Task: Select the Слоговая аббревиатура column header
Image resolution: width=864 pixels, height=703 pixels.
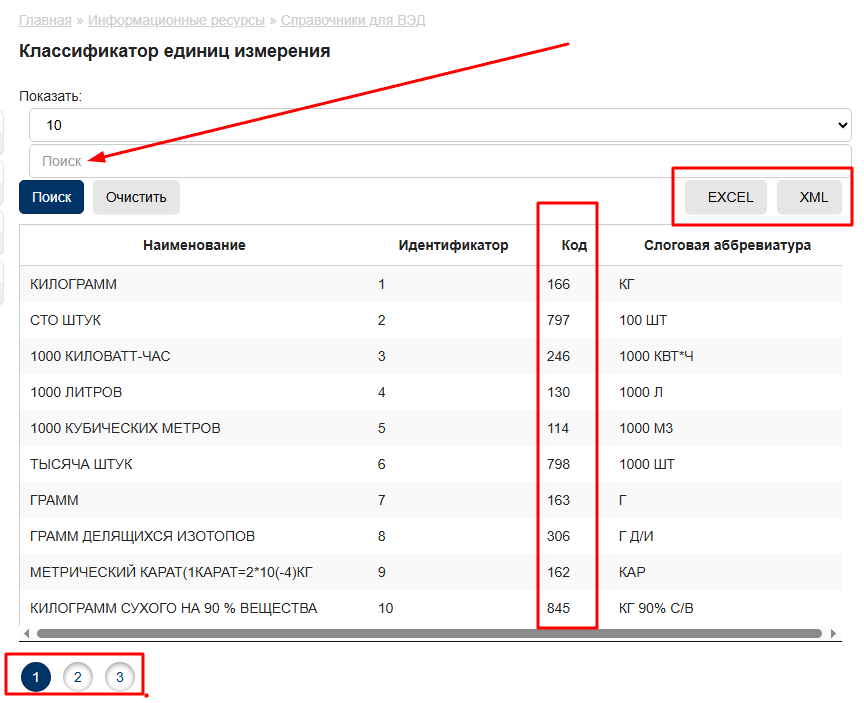Action: (x=727, y=245)
